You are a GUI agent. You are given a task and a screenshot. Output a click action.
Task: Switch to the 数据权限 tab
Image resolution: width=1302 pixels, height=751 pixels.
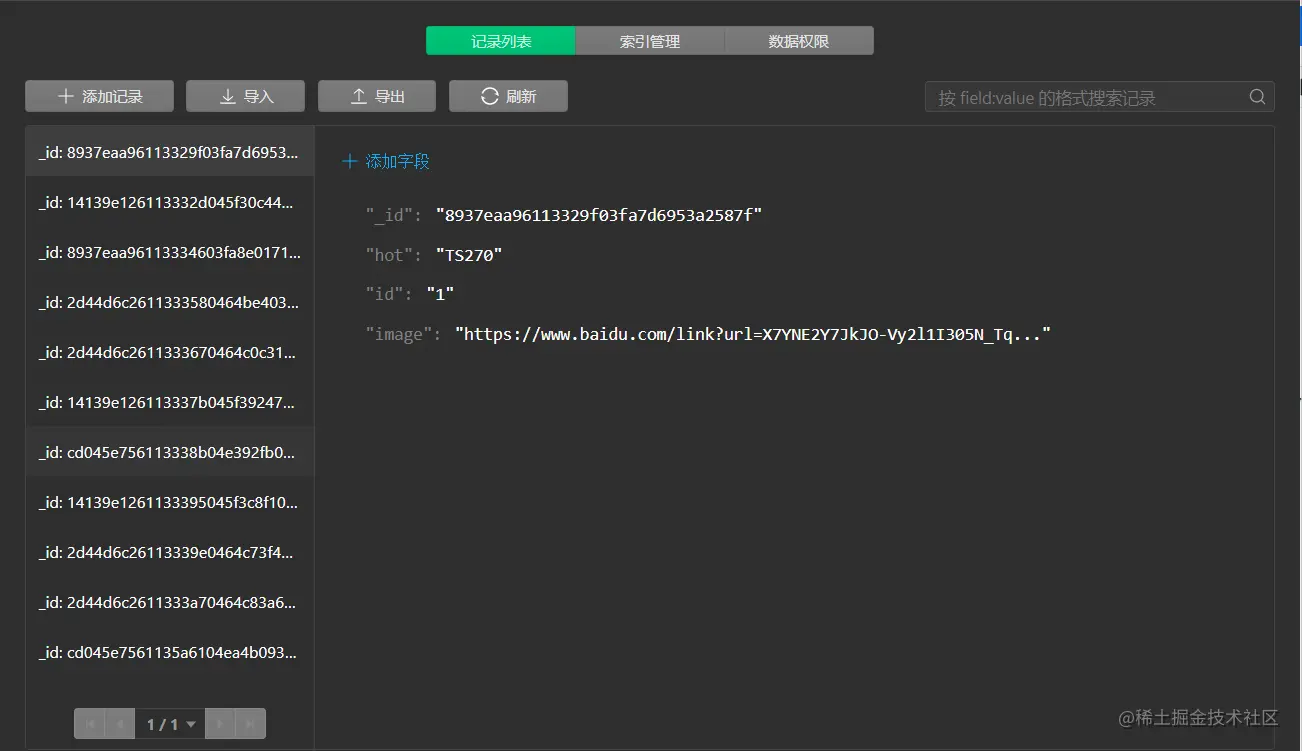pos(799,41)
